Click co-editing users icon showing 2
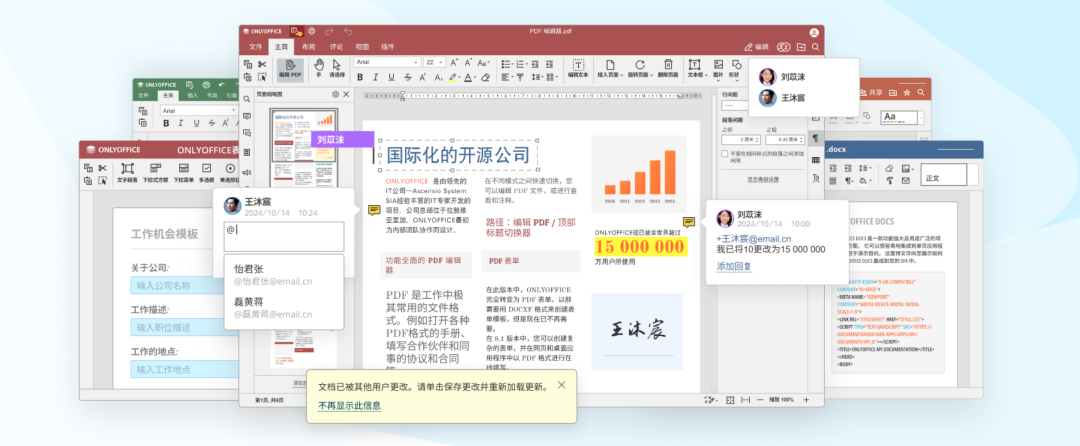 pyautogui.click(x=783, y=47)
